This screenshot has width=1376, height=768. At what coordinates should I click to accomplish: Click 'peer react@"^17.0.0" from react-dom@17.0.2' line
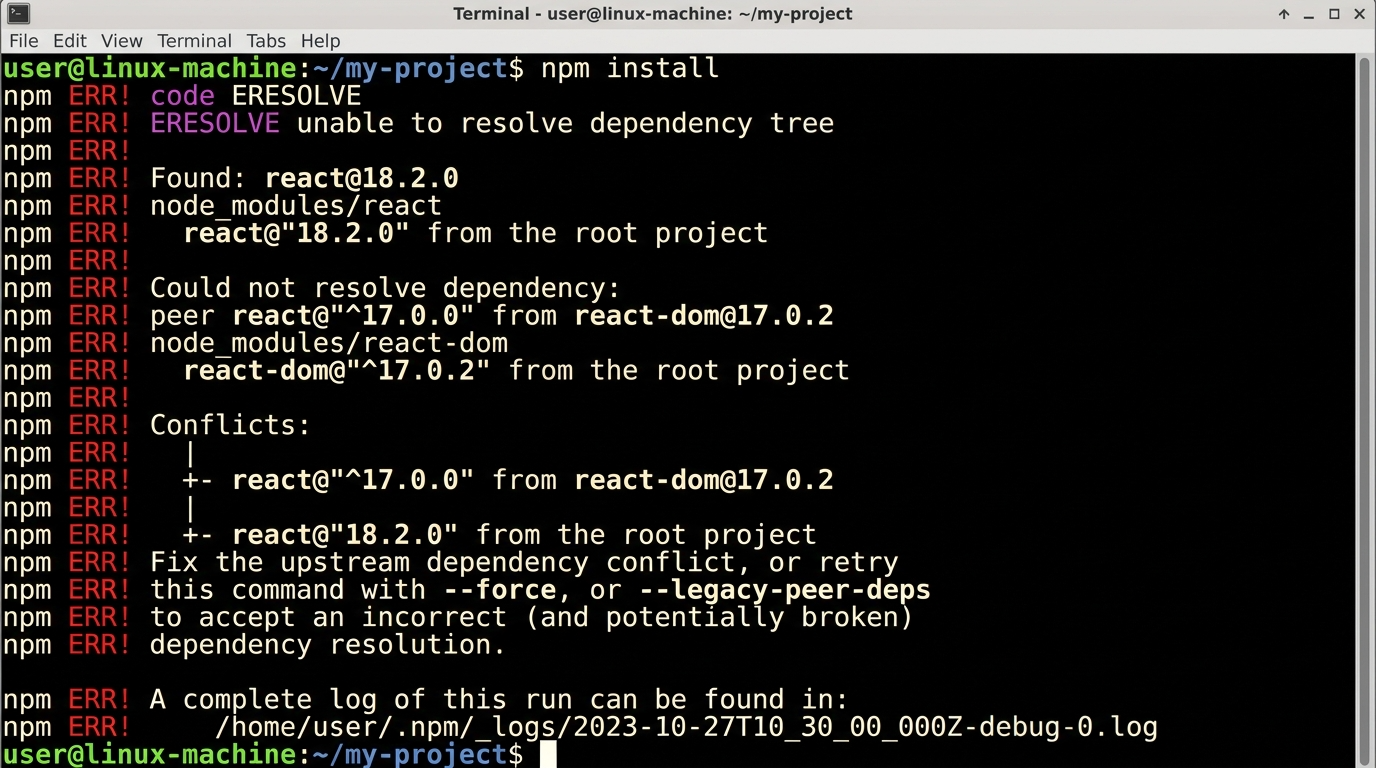492,316
